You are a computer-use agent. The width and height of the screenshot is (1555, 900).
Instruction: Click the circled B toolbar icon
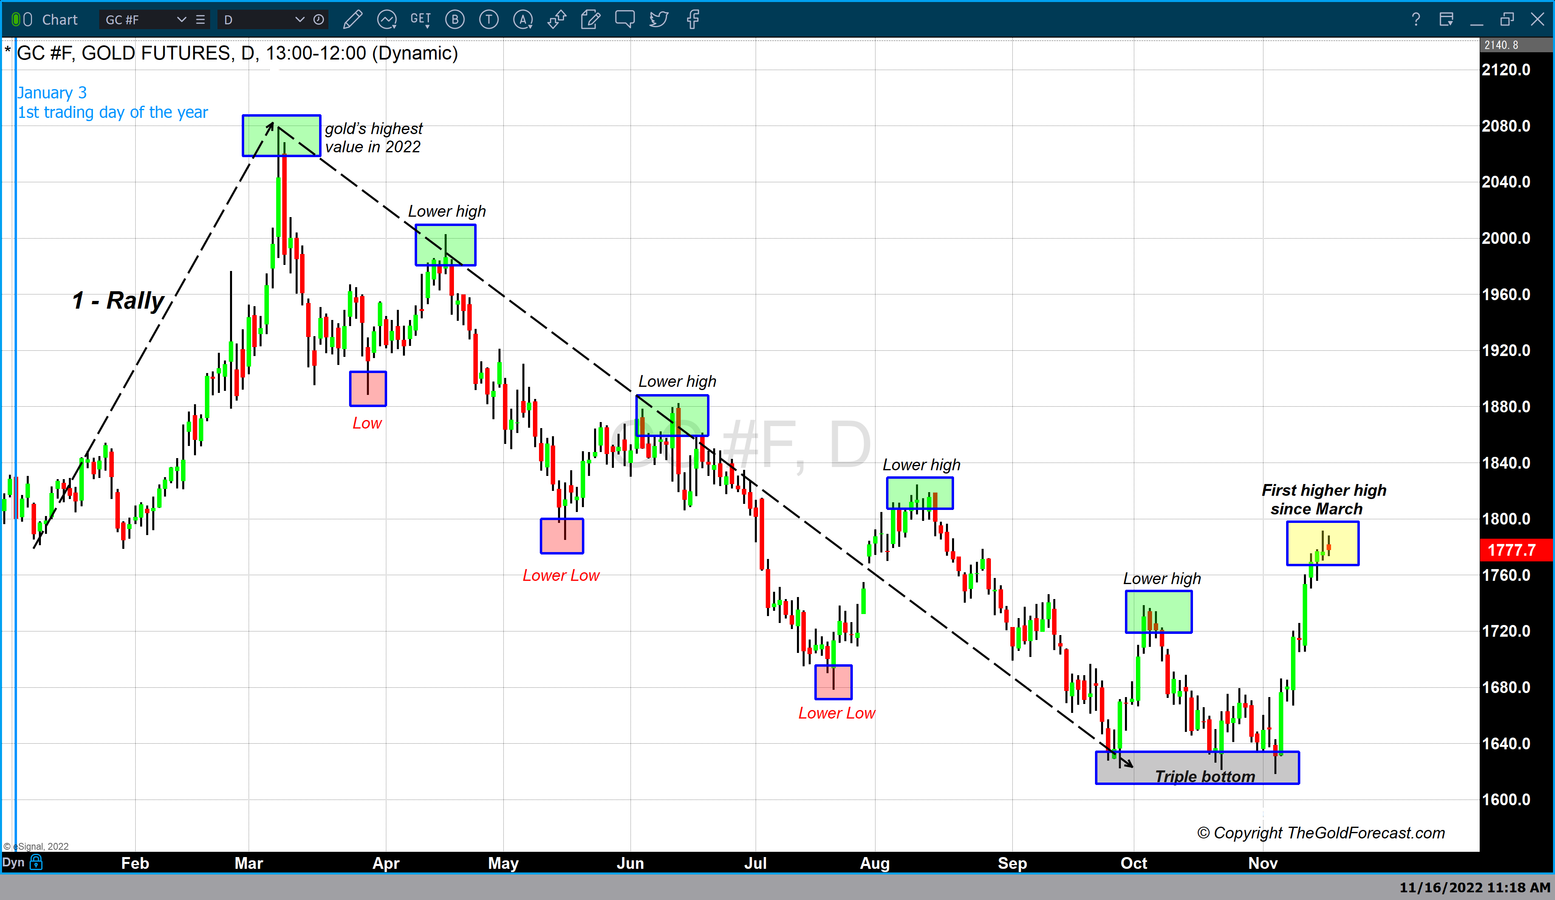455,19
